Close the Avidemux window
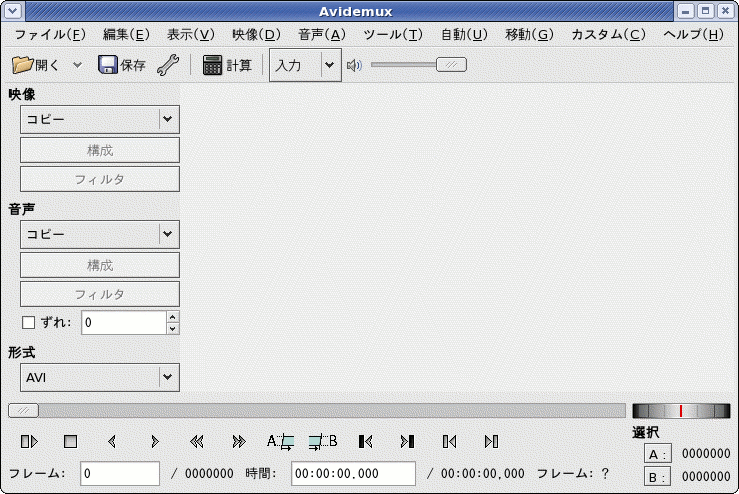This screenshot has height=494, width=739. point(726,11)
